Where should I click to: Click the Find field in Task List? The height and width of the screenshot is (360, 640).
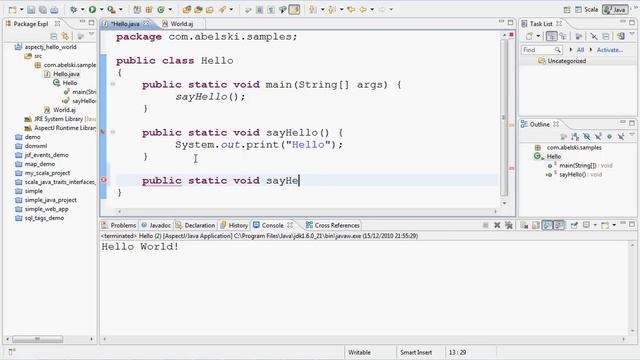pos(542,50)
